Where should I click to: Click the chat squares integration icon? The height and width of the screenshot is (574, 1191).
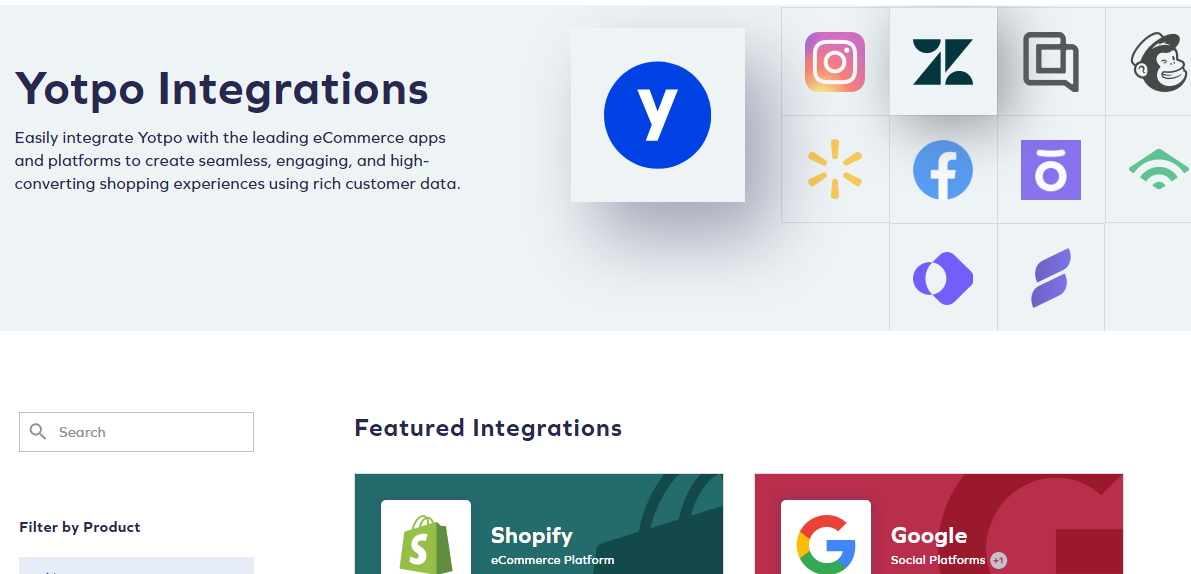coord(1050,62)
